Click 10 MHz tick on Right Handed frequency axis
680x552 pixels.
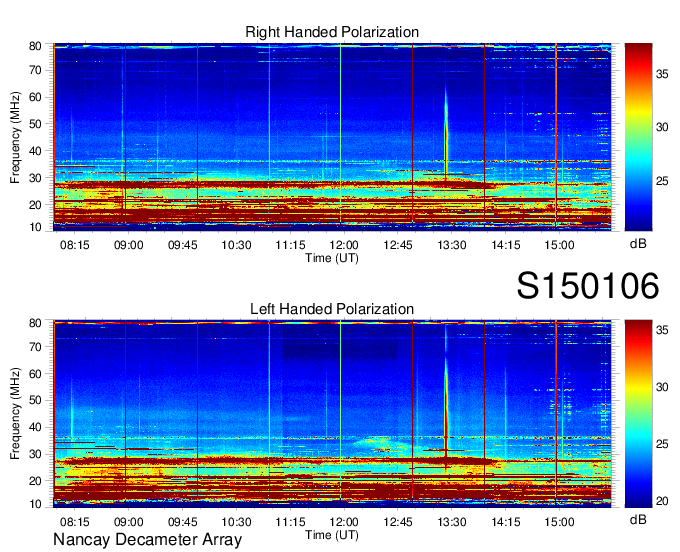coord(35,227)
